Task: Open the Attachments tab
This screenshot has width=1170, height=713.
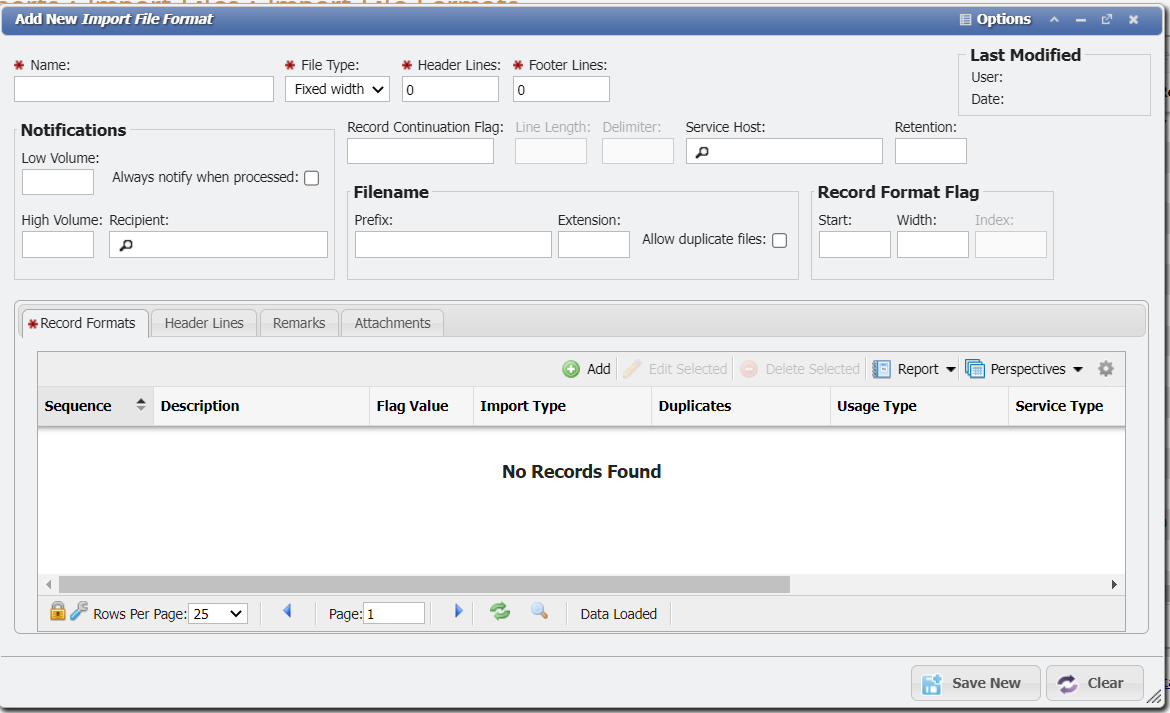Action: (x=391, y=322)
